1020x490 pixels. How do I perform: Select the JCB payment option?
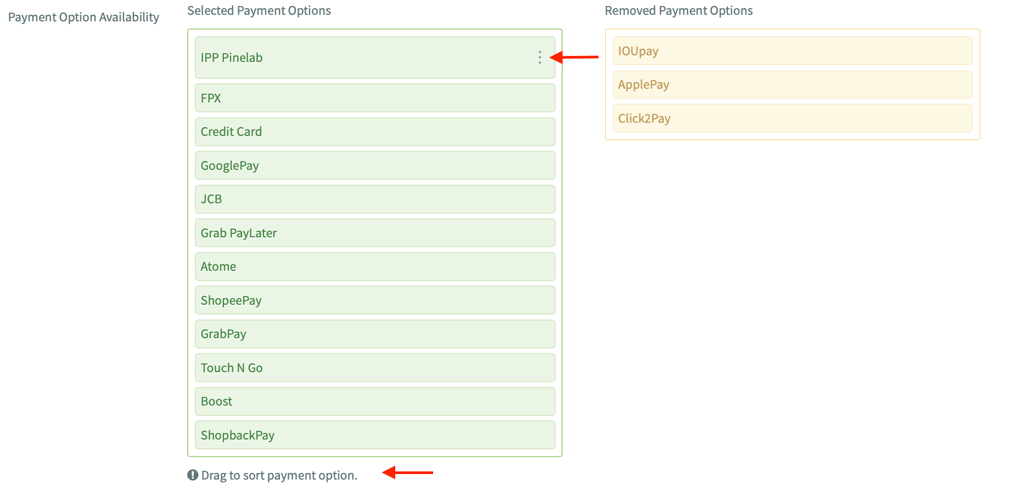pyautogui.click(x=374, y=199)
